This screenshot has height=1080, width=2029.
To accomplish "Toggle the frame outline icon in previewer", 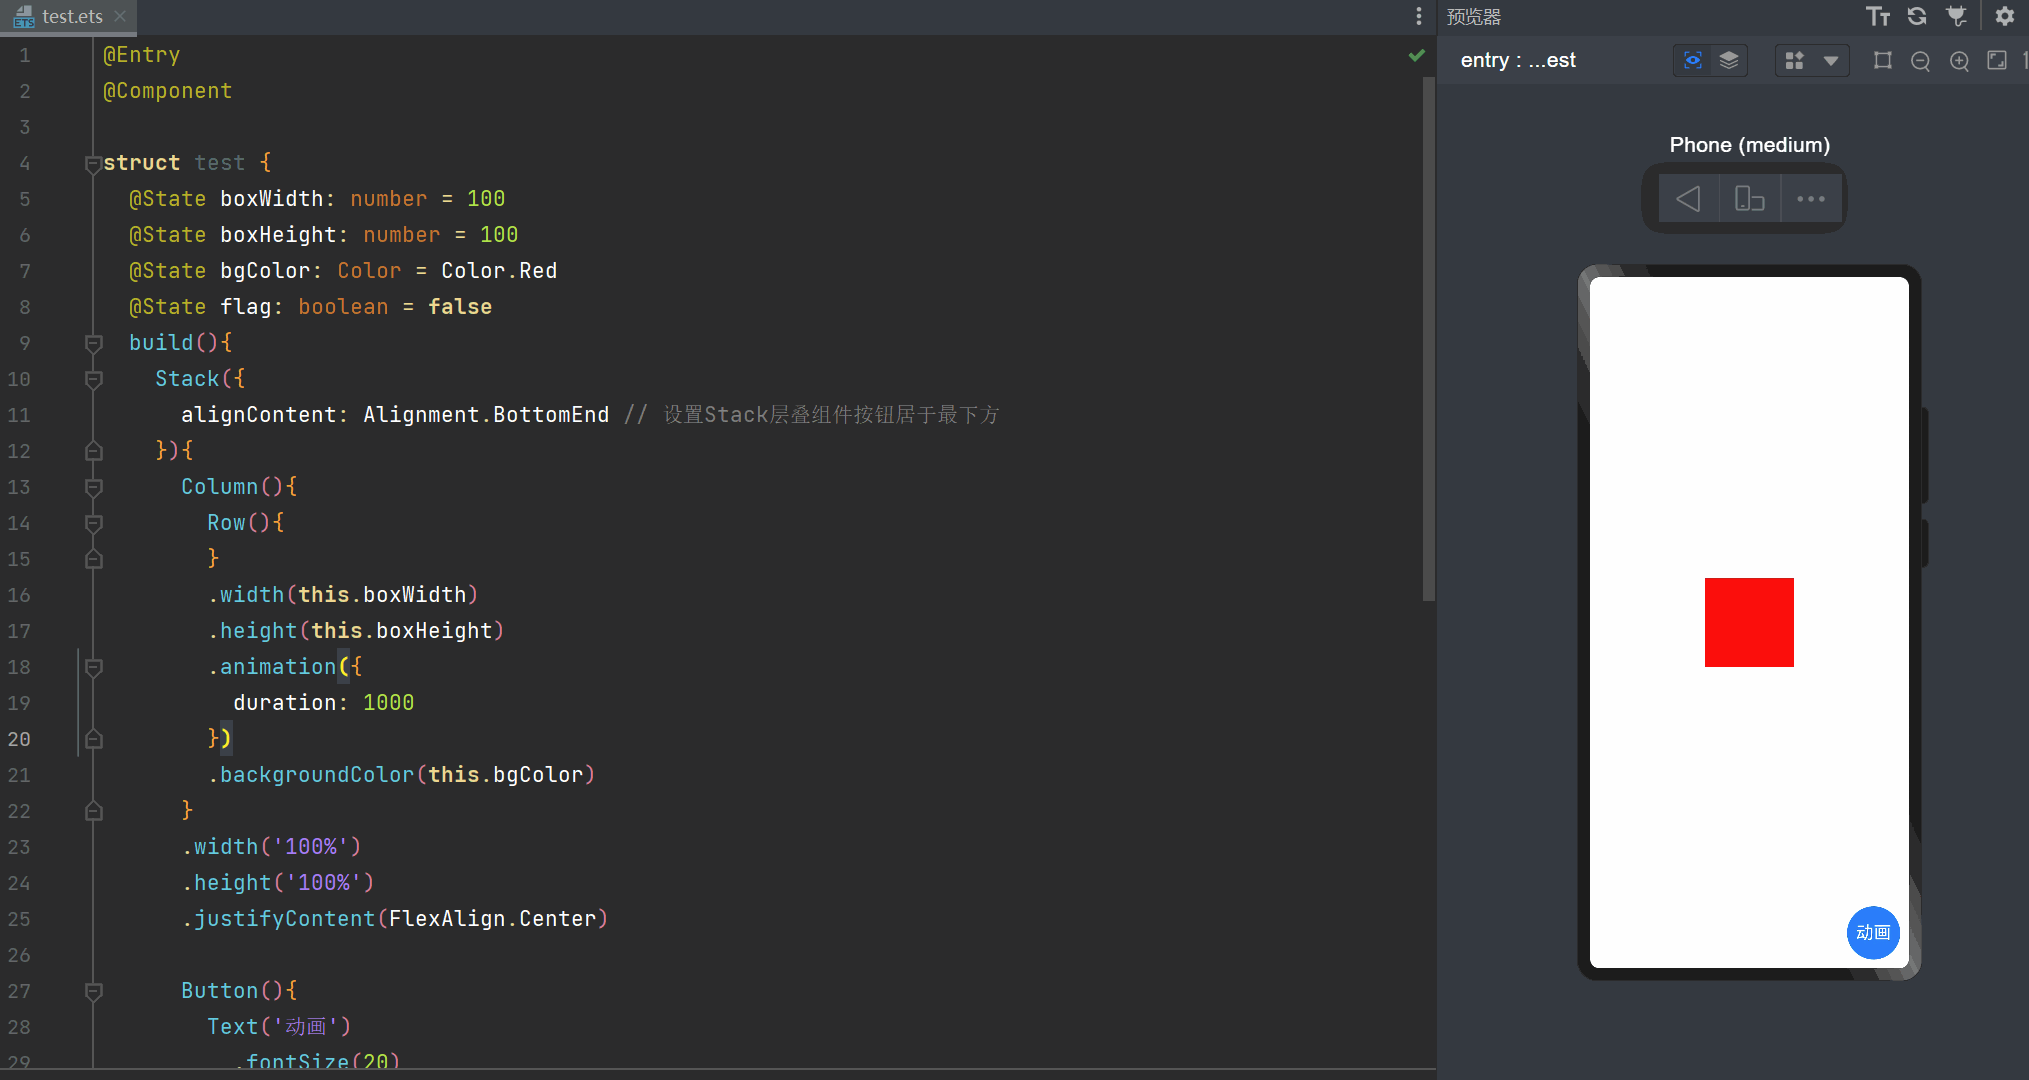I will (1882, 61).
